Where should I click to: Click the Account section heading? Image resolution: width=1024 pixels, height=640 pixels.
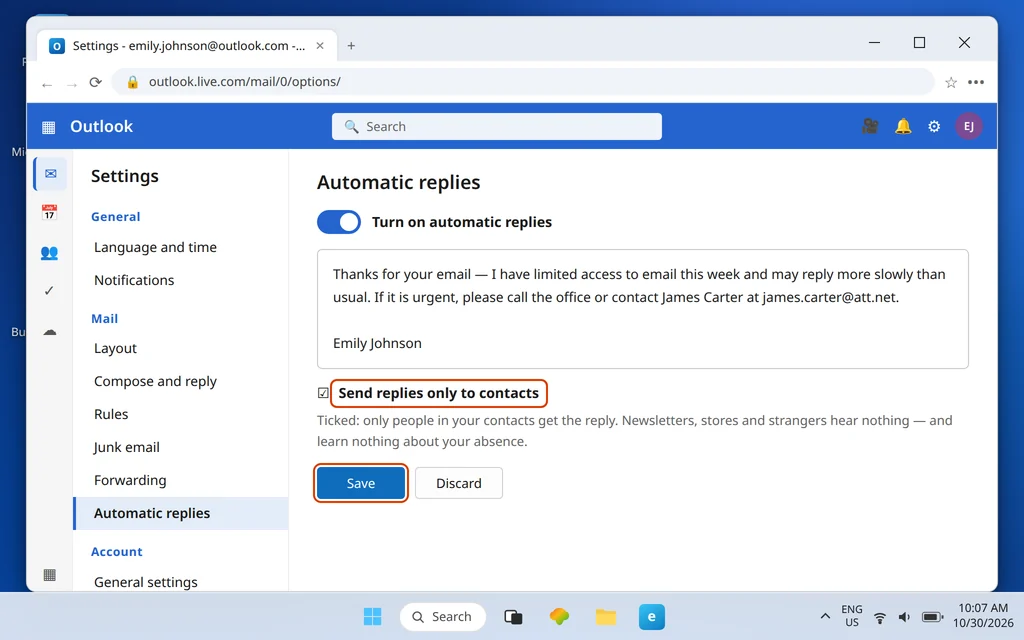point(116,552)
